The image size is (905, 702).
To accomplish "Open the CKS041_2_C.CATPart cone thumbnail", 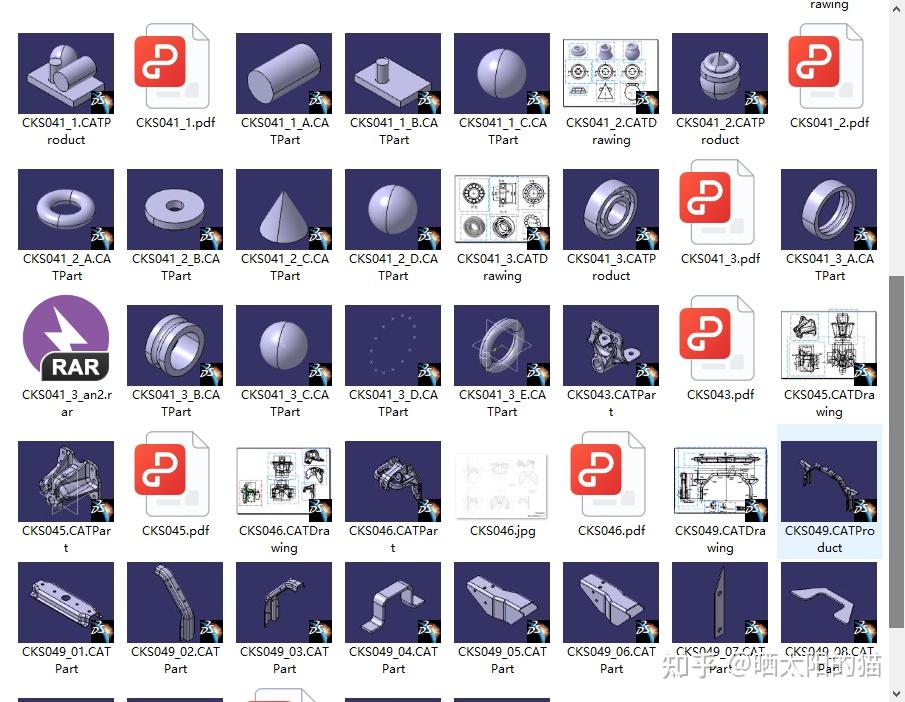I will [x=283, y=208].
